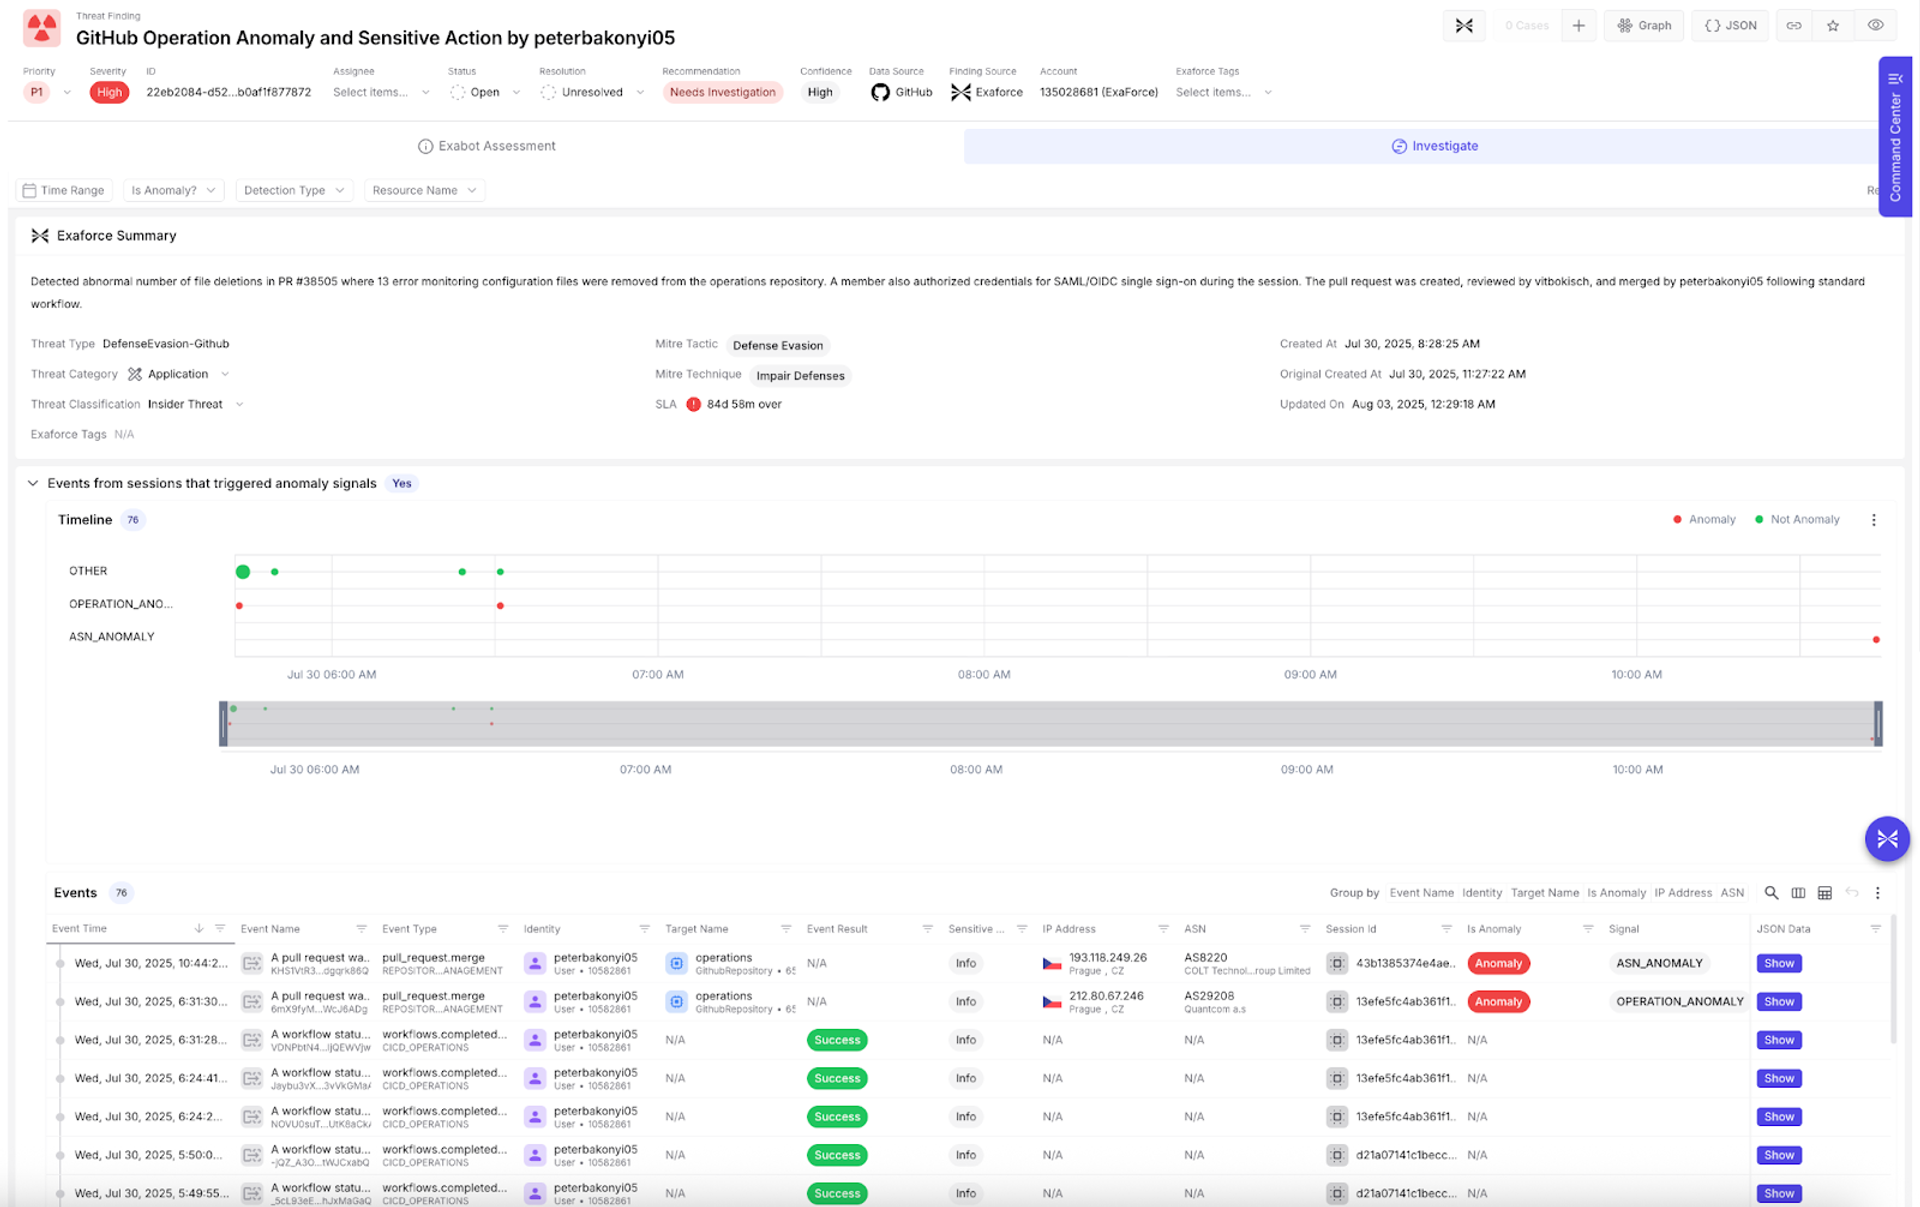
Task: Open the Timeline three-dot options menu
Action: click(1873, 520)
